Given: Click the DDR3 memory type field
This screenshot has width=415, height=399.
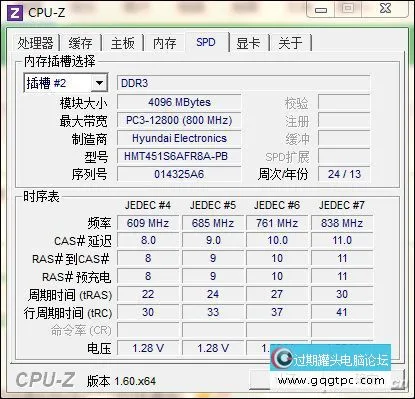Looking at the screenshot, I should (243, 83).
